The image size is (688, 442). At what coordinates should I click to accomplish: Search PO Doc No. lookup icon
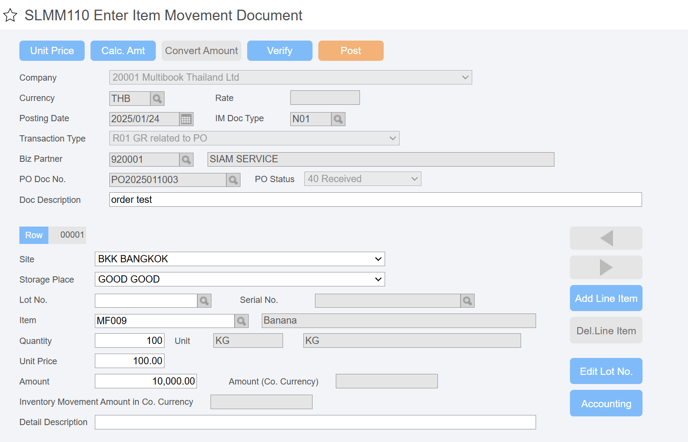233,180
